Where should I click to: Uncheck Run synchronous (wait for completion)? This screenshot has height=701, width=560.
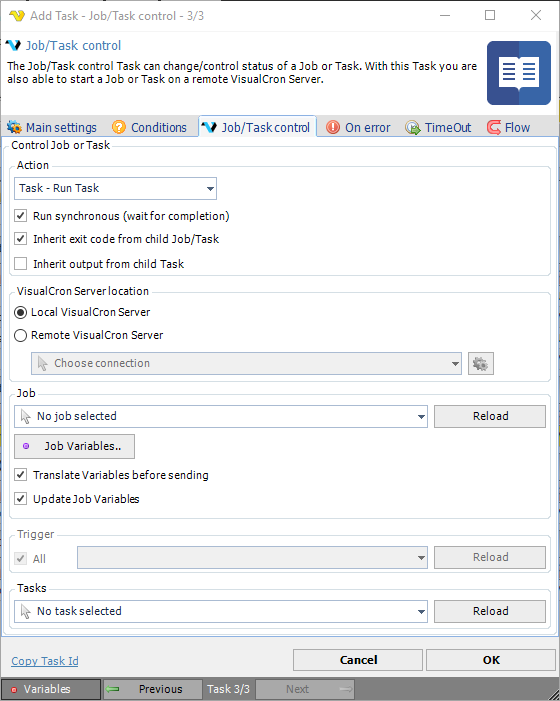pyautogui.click(x=21, y=216)
